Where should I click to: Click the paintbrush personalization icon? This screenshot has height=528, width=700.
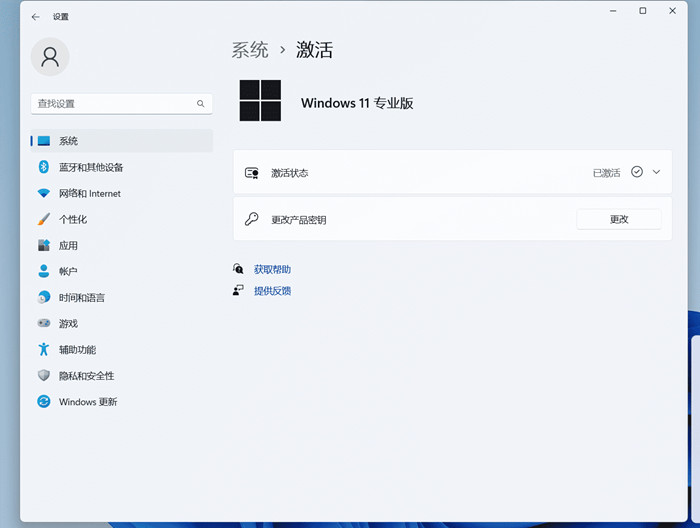(44, 219)
